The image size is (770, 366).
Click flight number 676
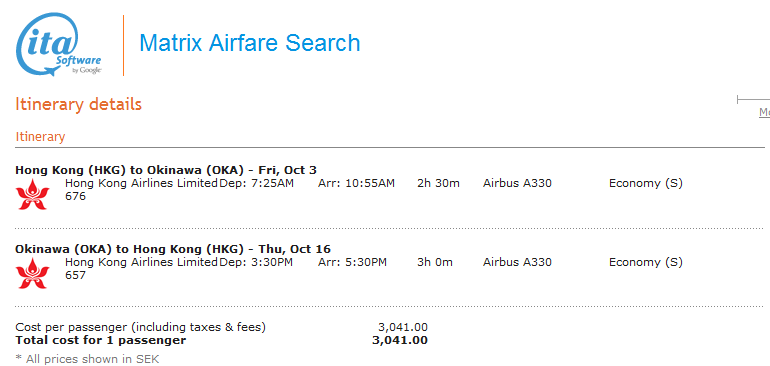point(75,197)
